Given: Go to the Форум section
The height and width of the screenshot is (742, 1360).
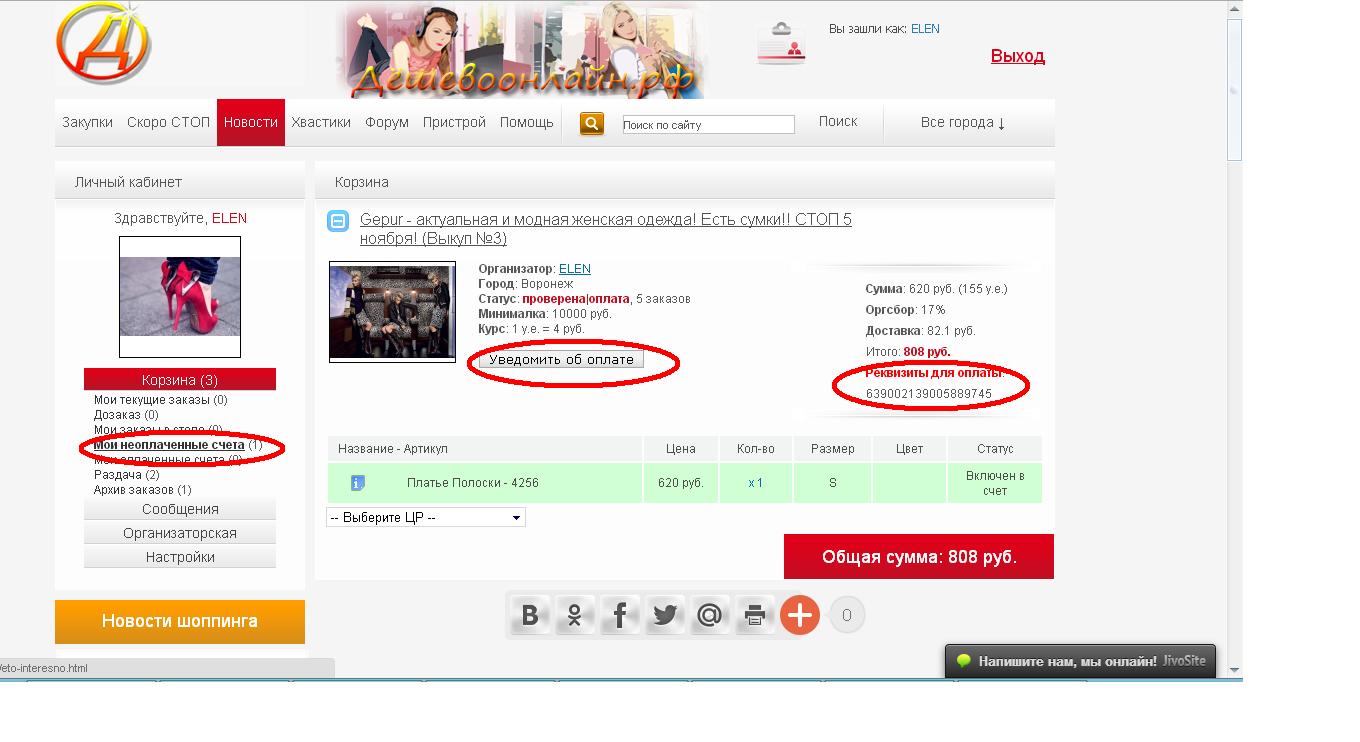Looking at the screenshot, I should 387,122.
